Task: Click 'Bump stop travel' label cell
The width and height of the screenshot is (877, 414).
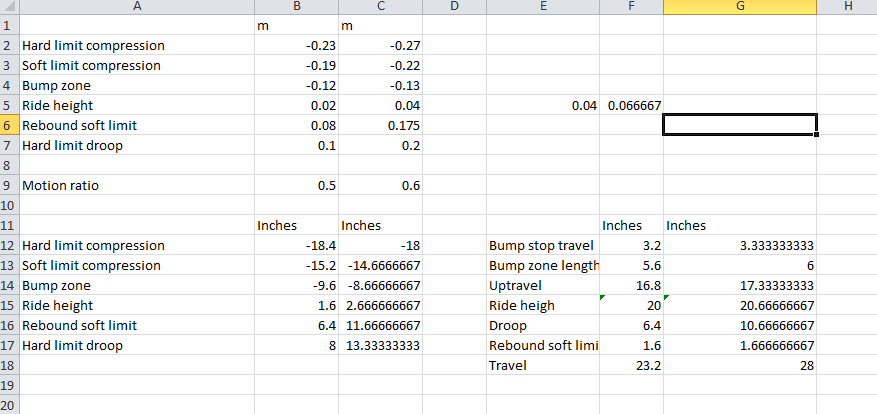Action: coord(543,245)
